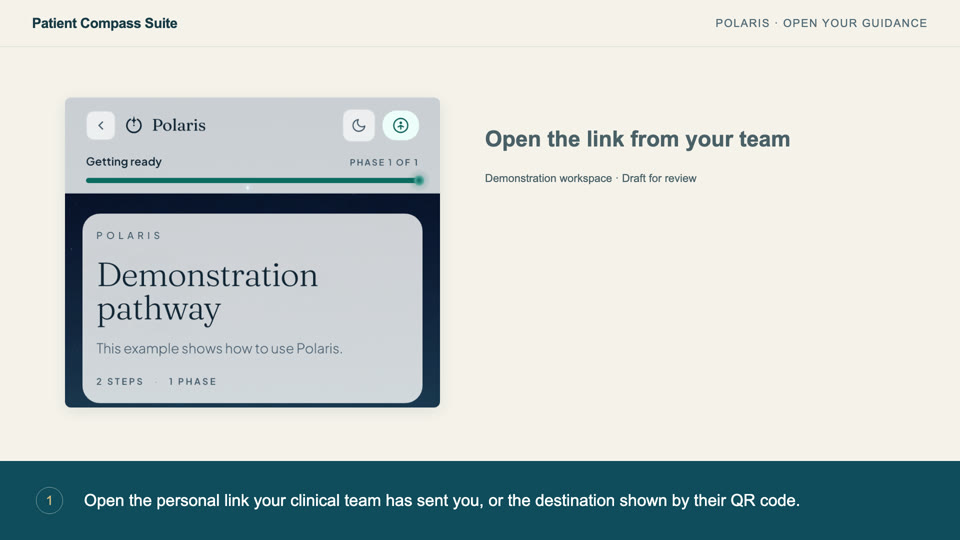Click the step instruction caption text

pos(442,501)
